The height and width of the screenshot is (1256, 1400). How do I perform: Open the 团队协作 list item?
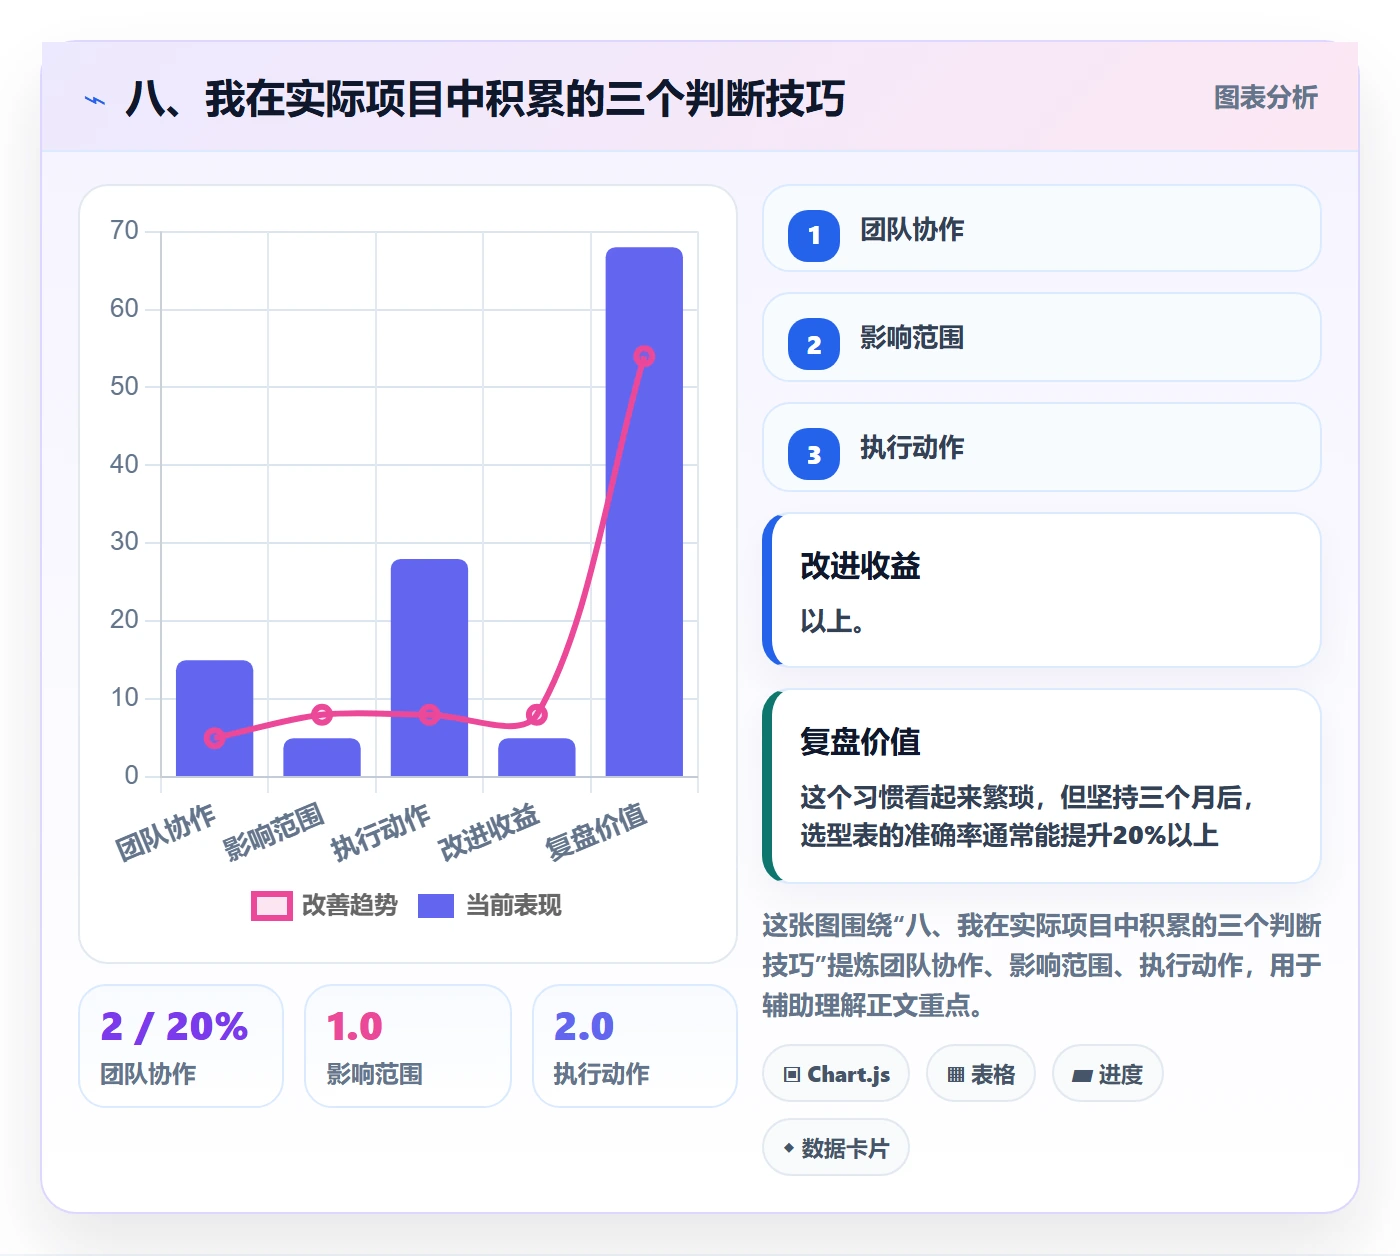[1041, 228]
